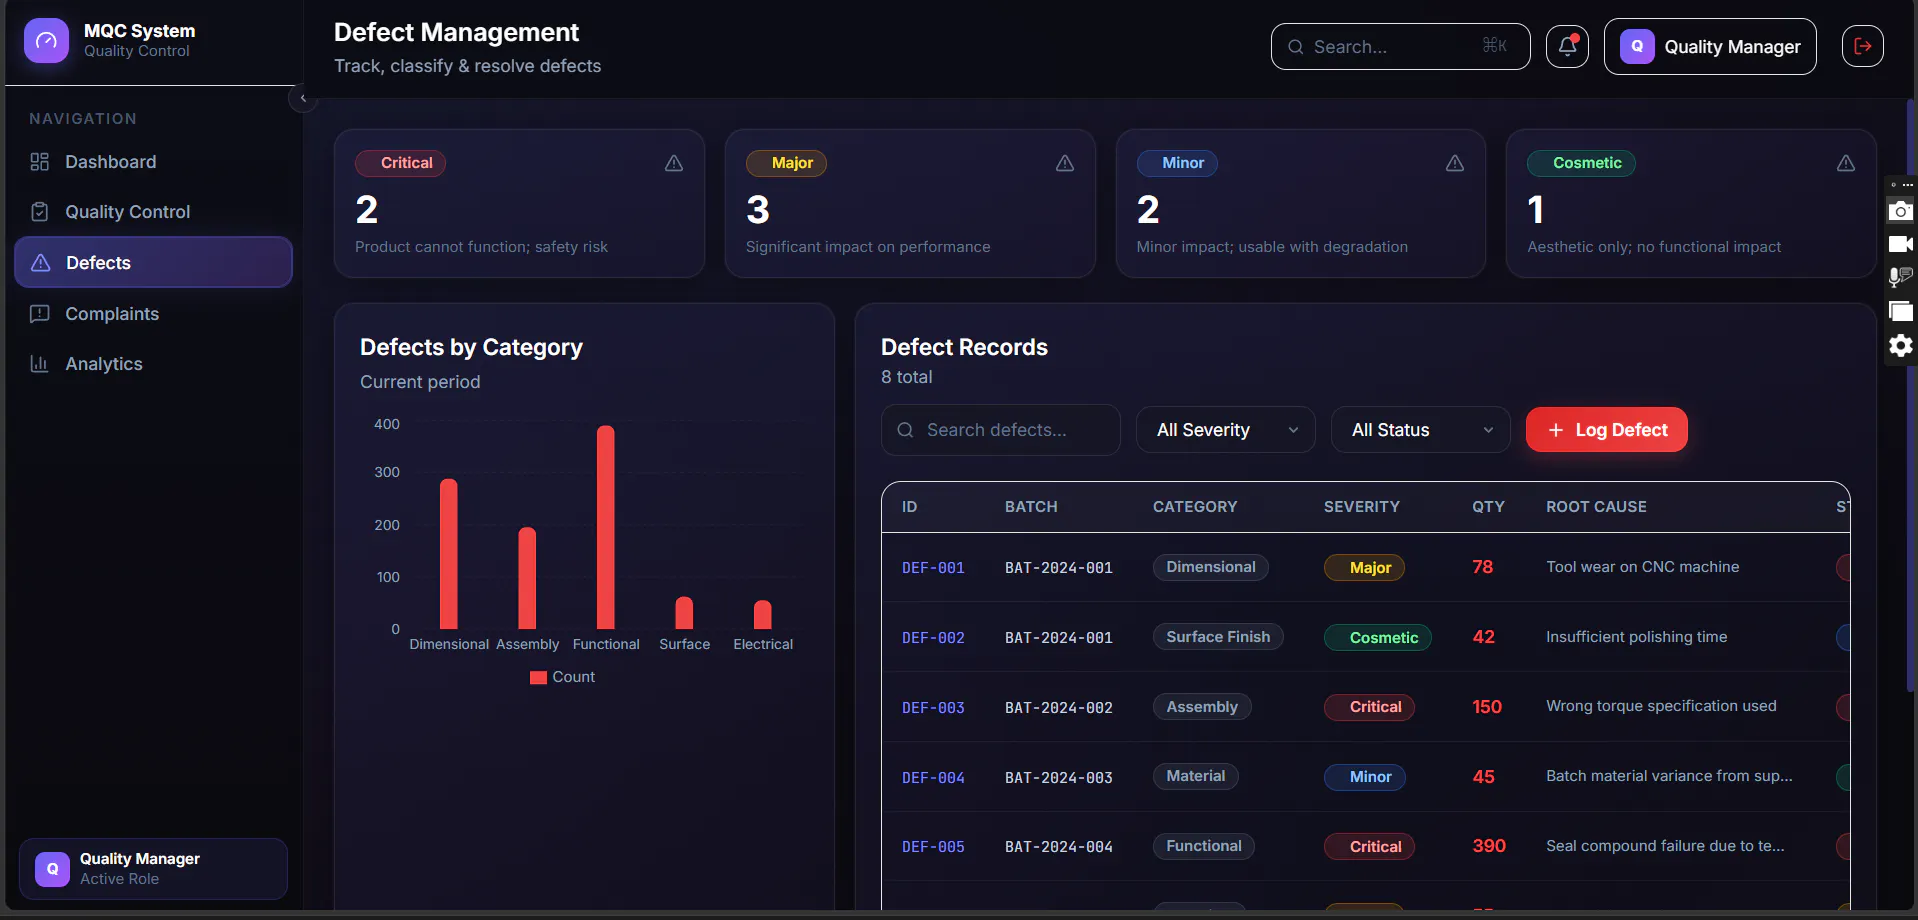Open settings gear on side toolbar

tap(1900, 346)
